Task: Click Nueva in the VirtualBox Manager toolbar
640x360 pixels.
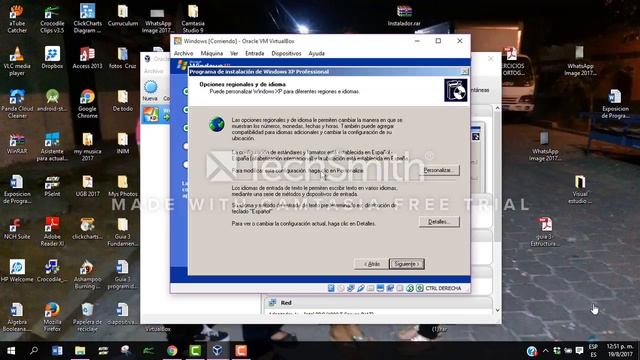Action: coord(150,91)
